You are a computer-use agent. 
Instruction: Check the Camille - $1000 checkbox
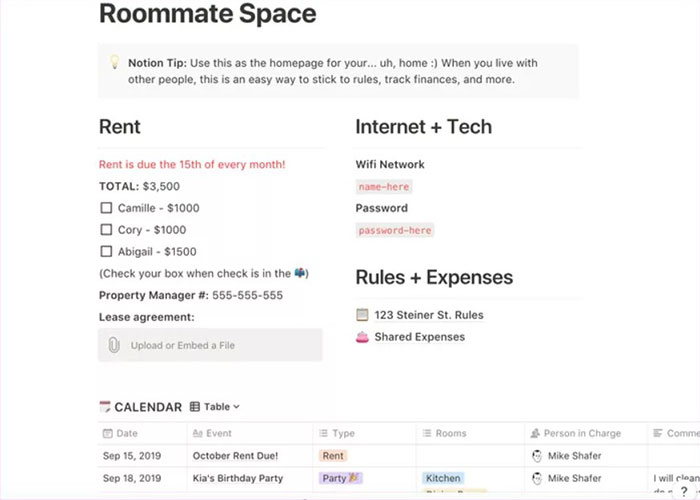click(x=106, y=208)
